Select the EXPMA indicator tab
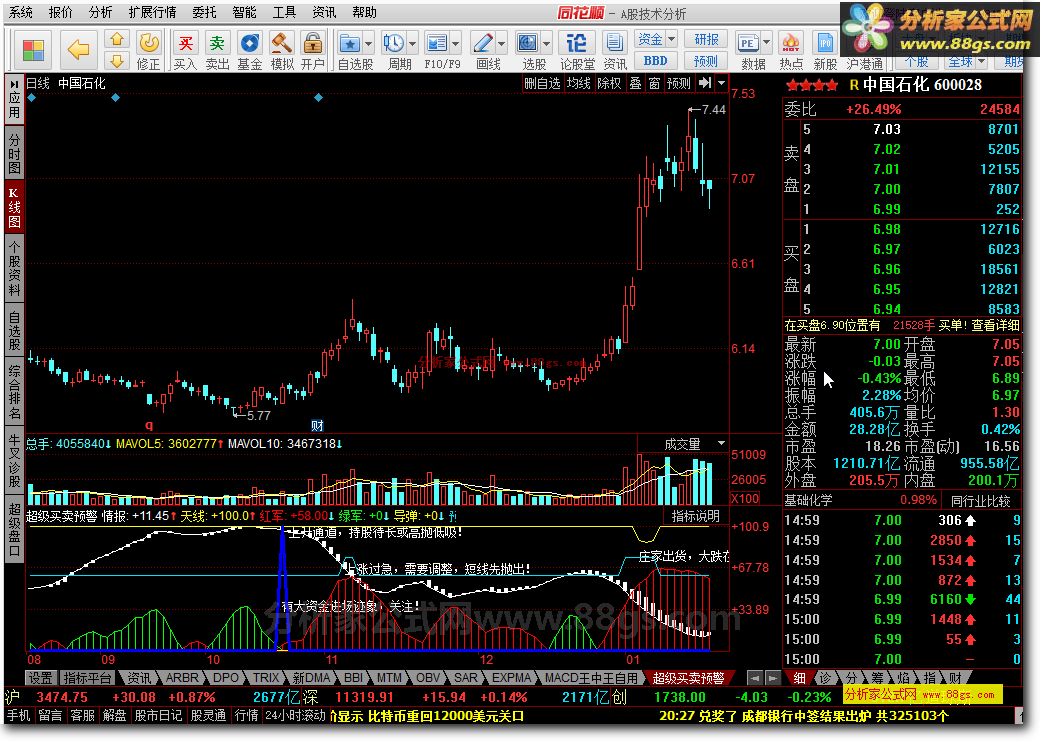Screen dimensions: 1042x742 tap(510, 678)
